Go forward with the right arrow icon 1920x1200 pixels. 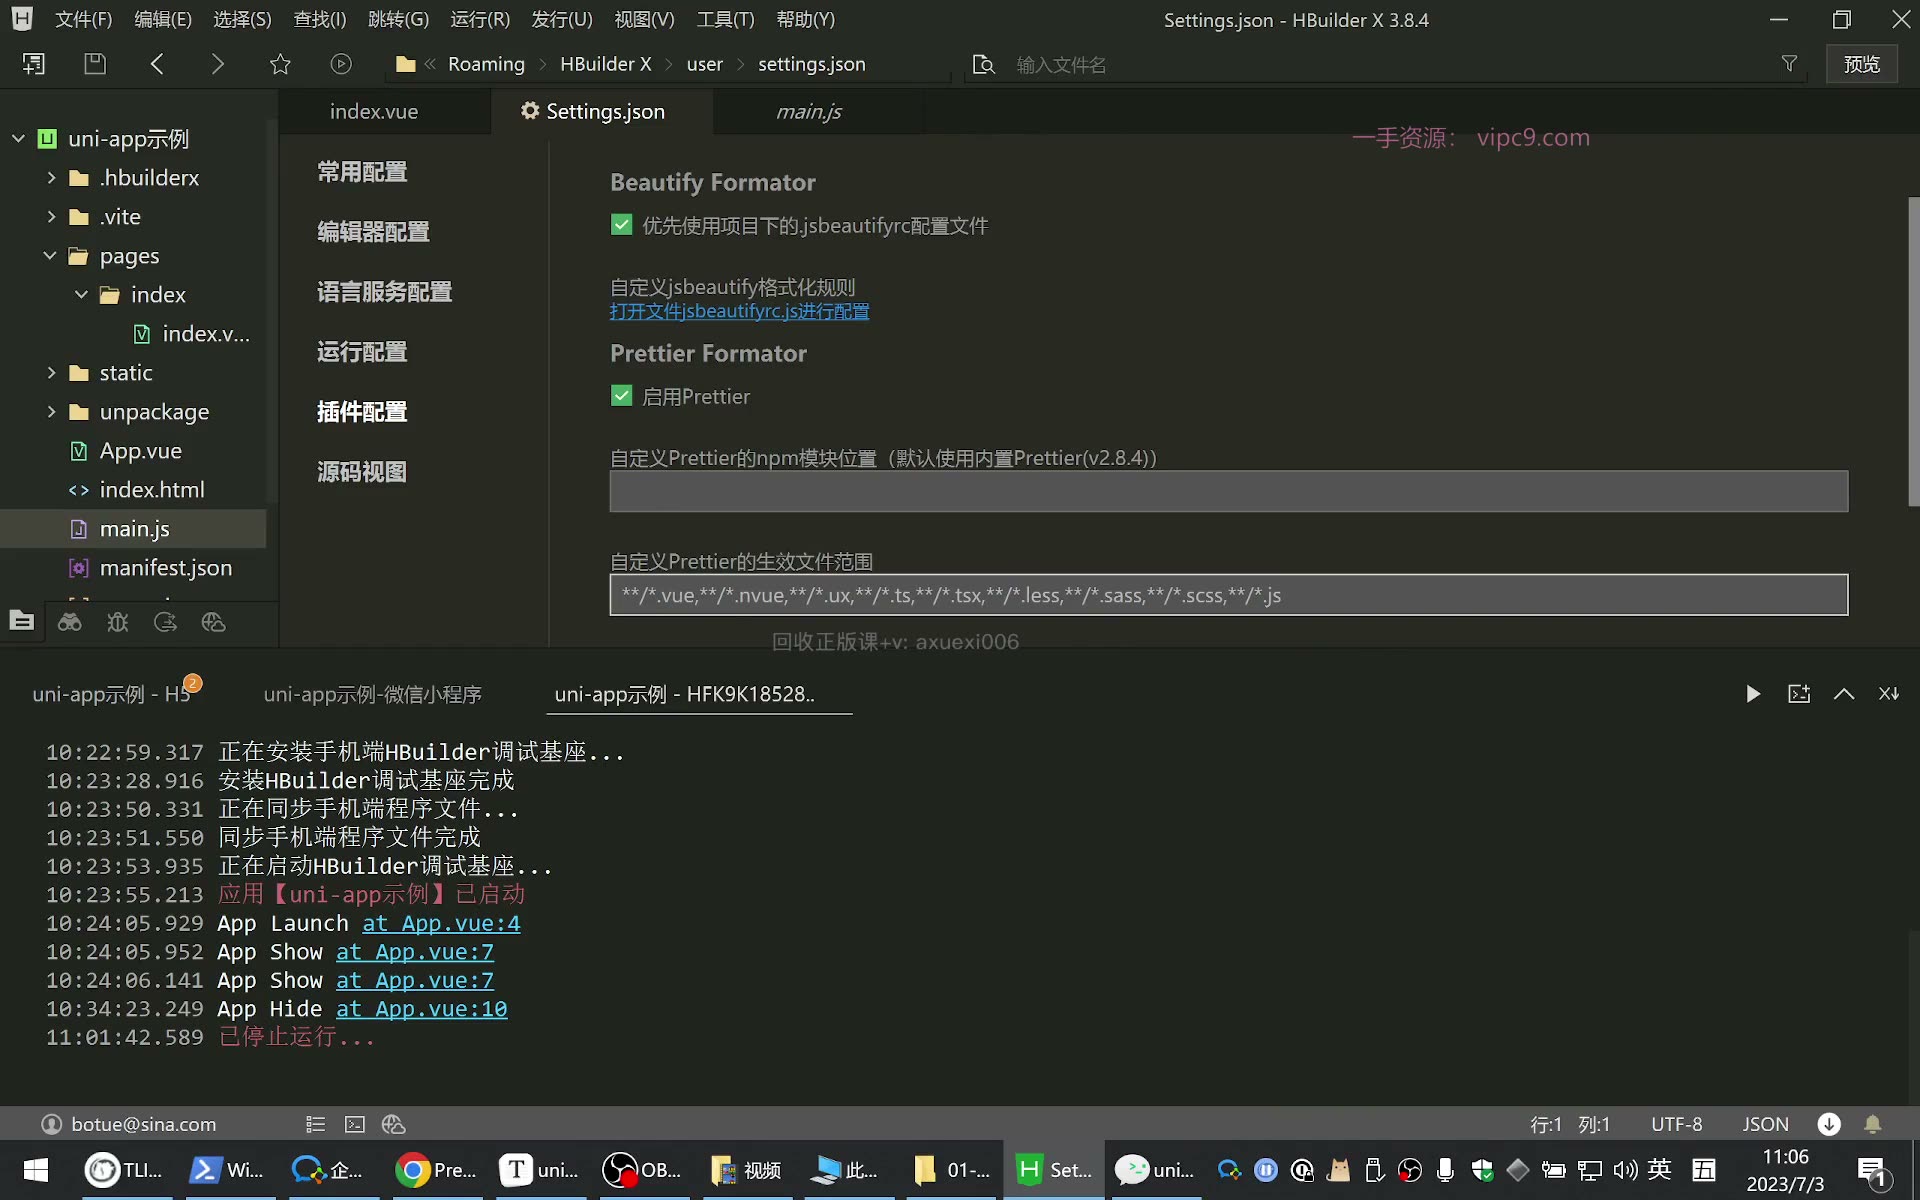point(217,64)
